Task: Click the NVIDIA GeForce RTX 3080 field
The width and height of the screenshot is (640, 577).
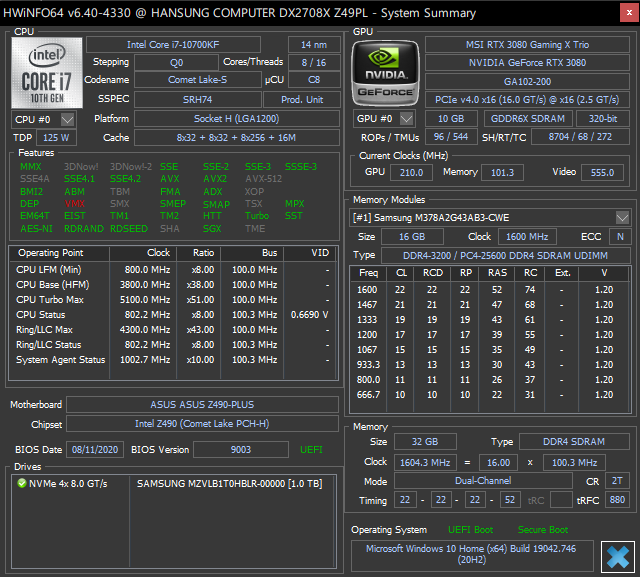Action: 527,63
